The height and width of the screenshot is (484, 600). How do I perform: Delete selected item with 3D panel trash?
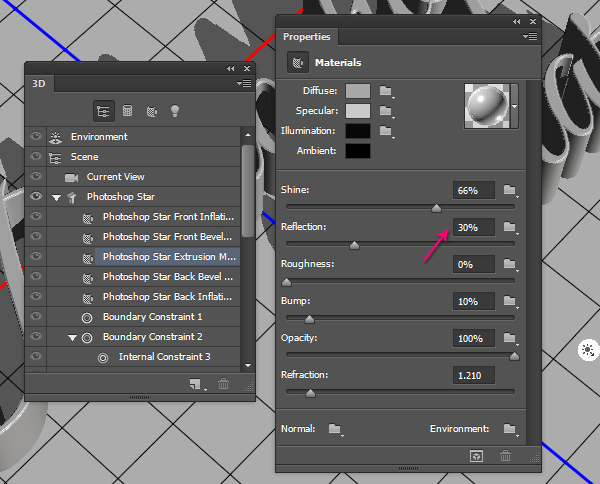223,384
